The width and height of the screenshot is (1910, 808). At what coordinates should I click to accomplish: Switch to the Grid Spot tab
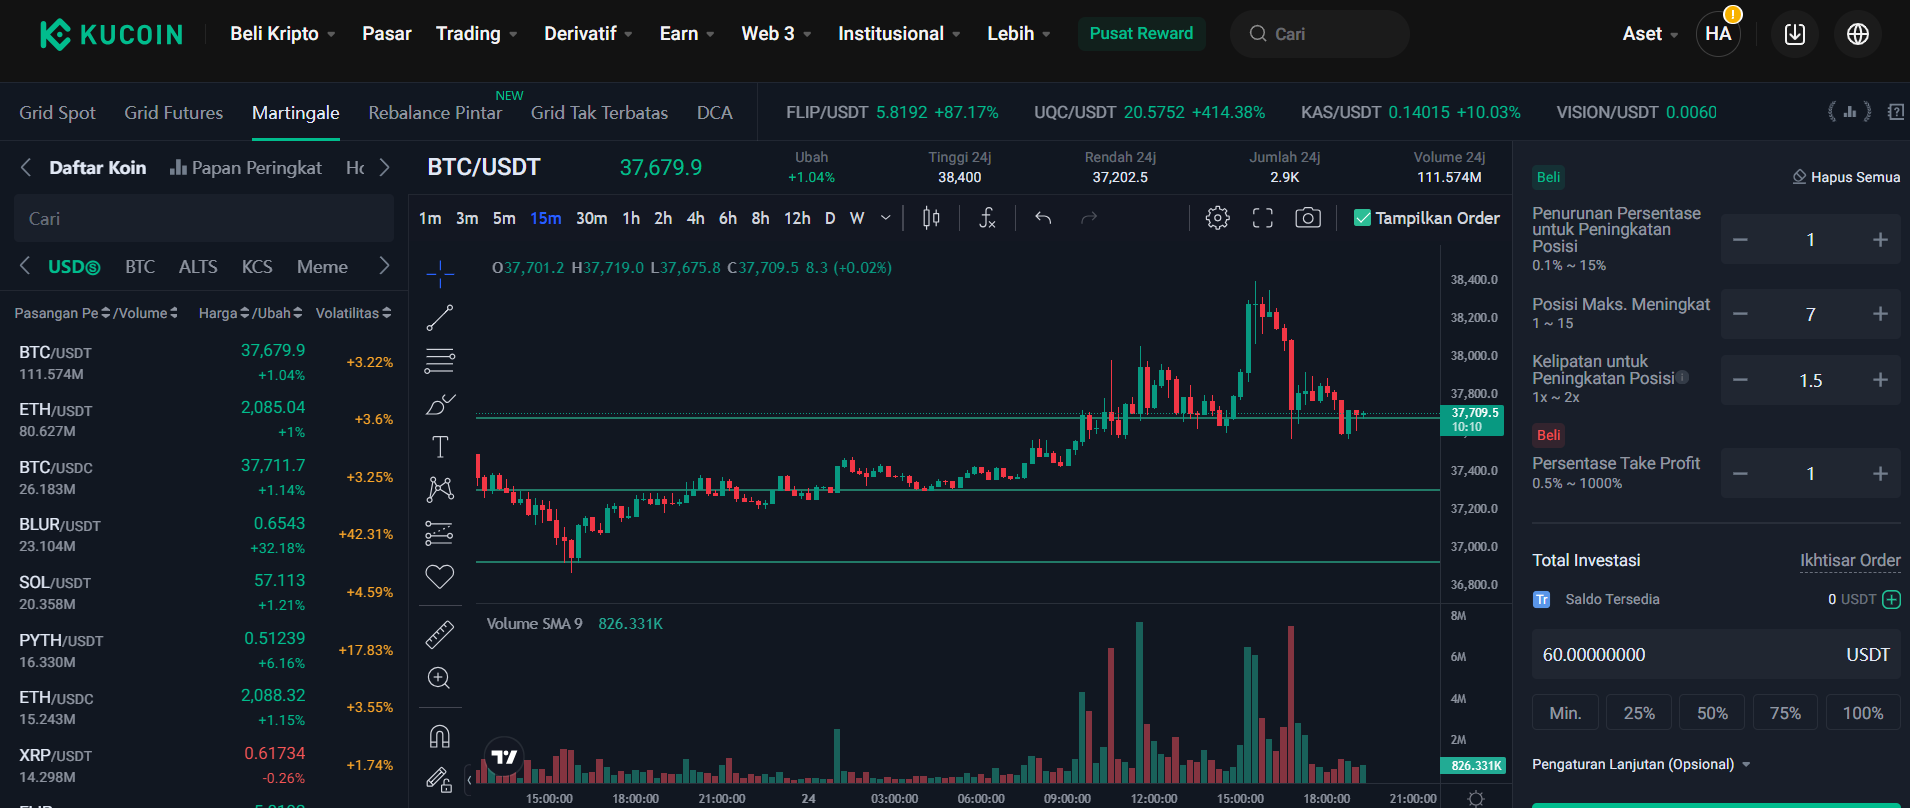(57, 113)
